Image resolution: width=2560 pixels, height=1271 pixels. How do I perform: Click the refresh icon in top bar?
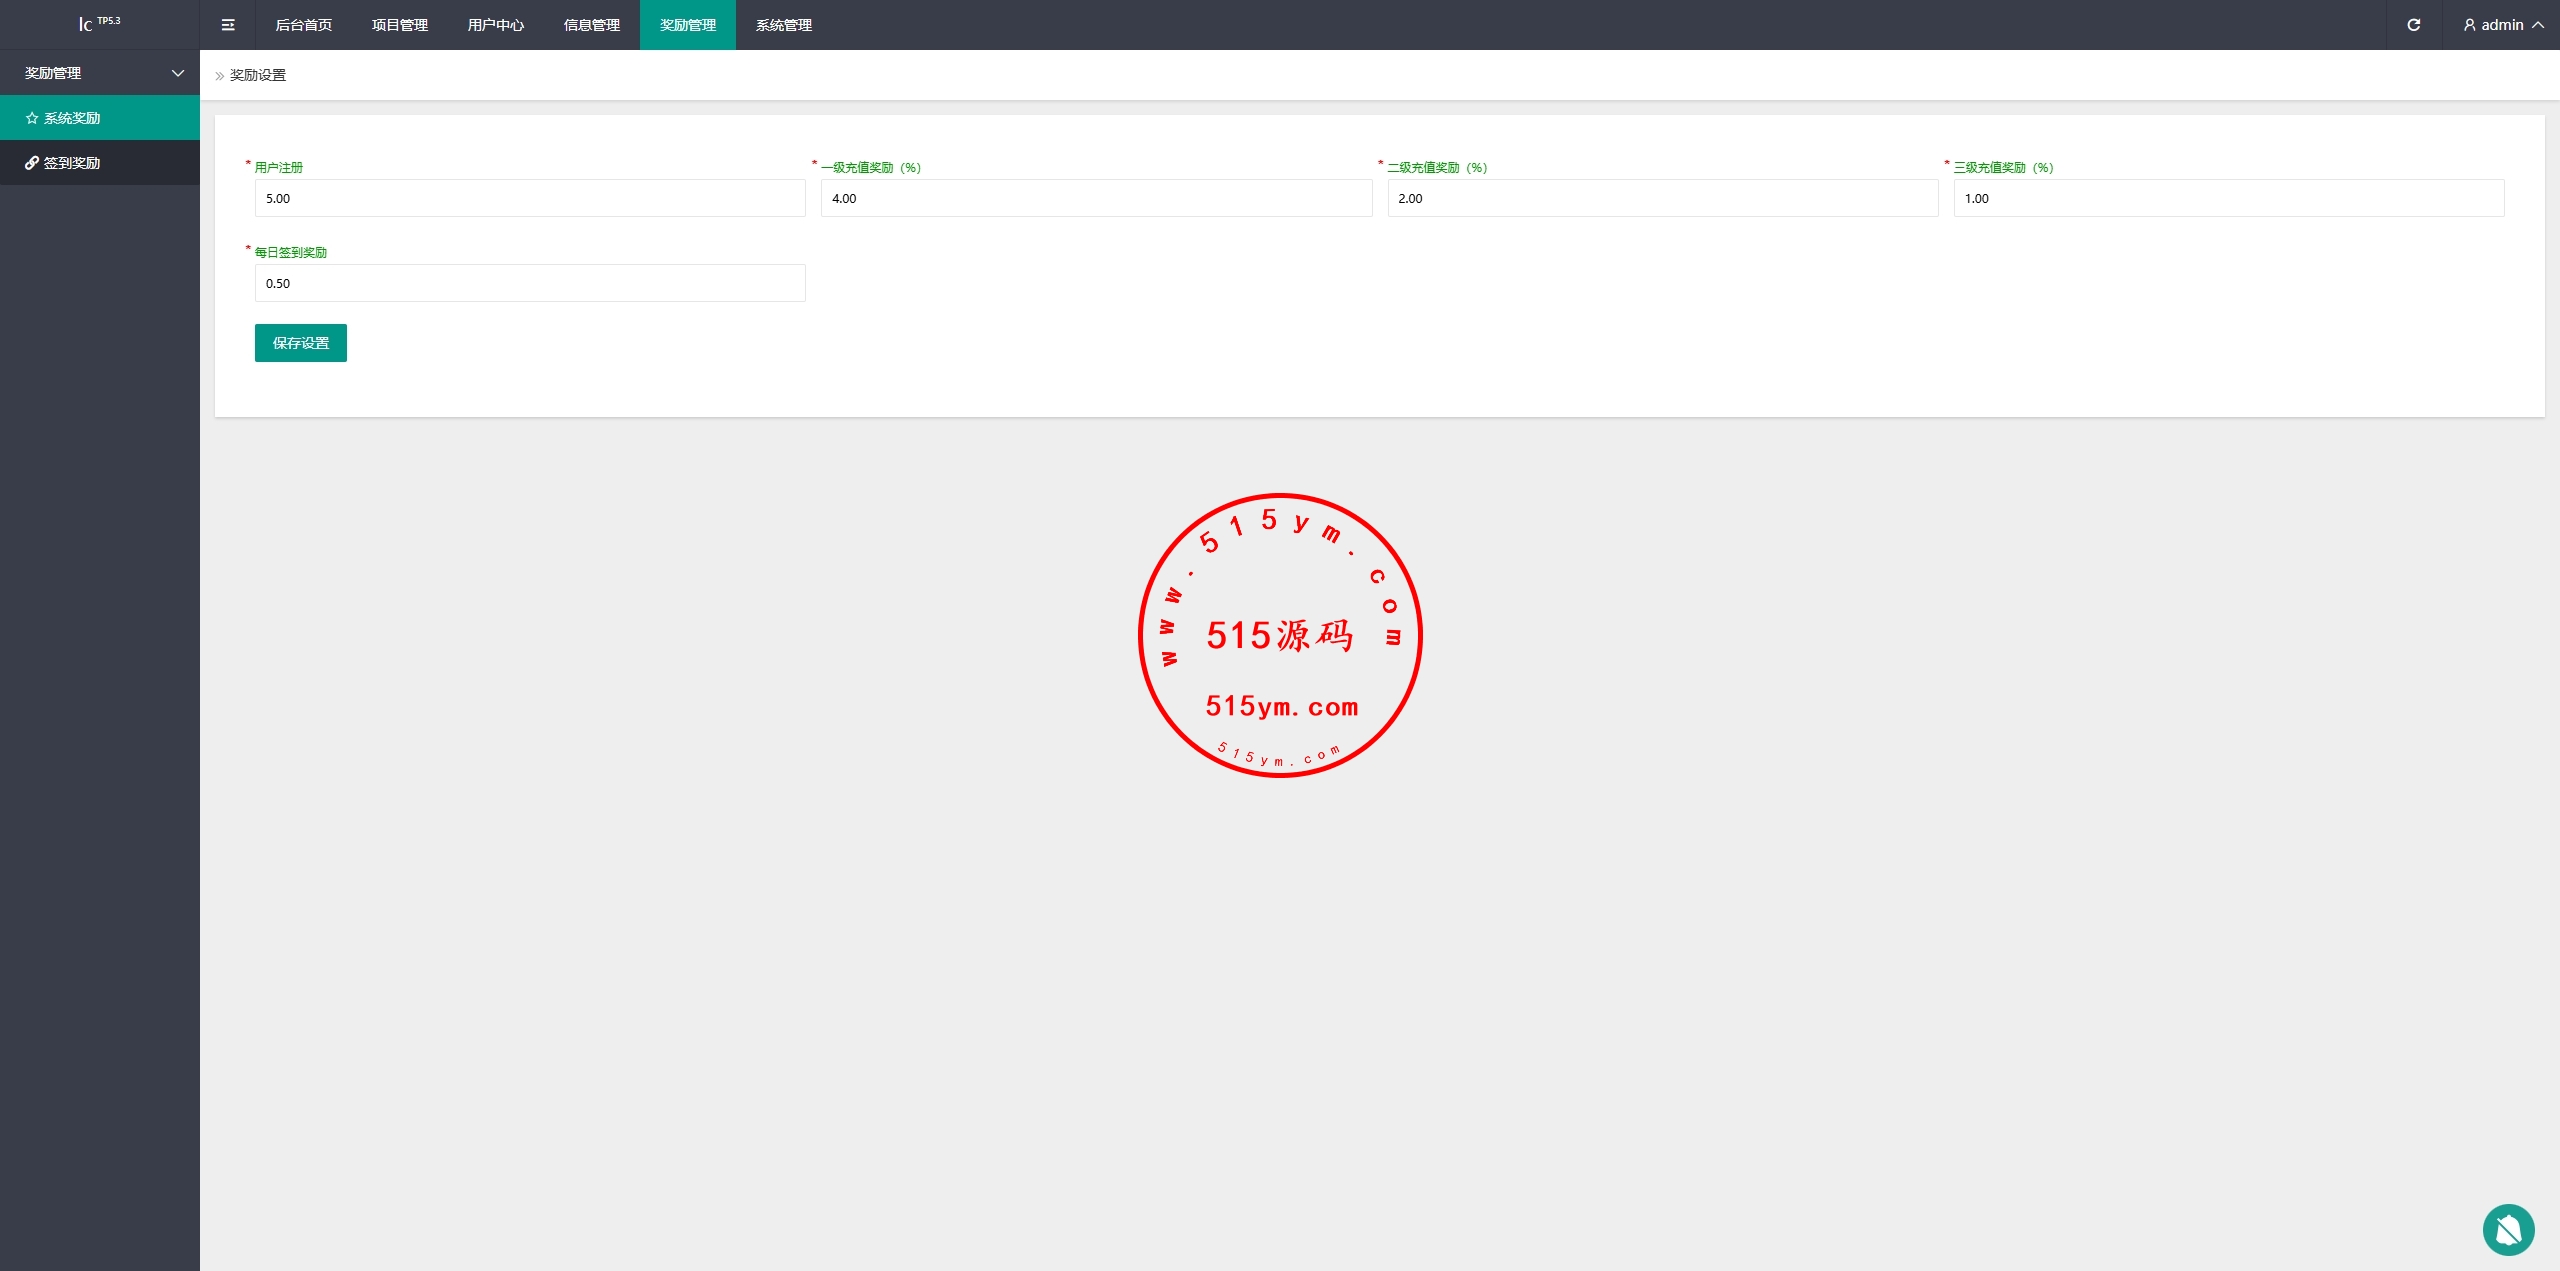(2413, 25)
